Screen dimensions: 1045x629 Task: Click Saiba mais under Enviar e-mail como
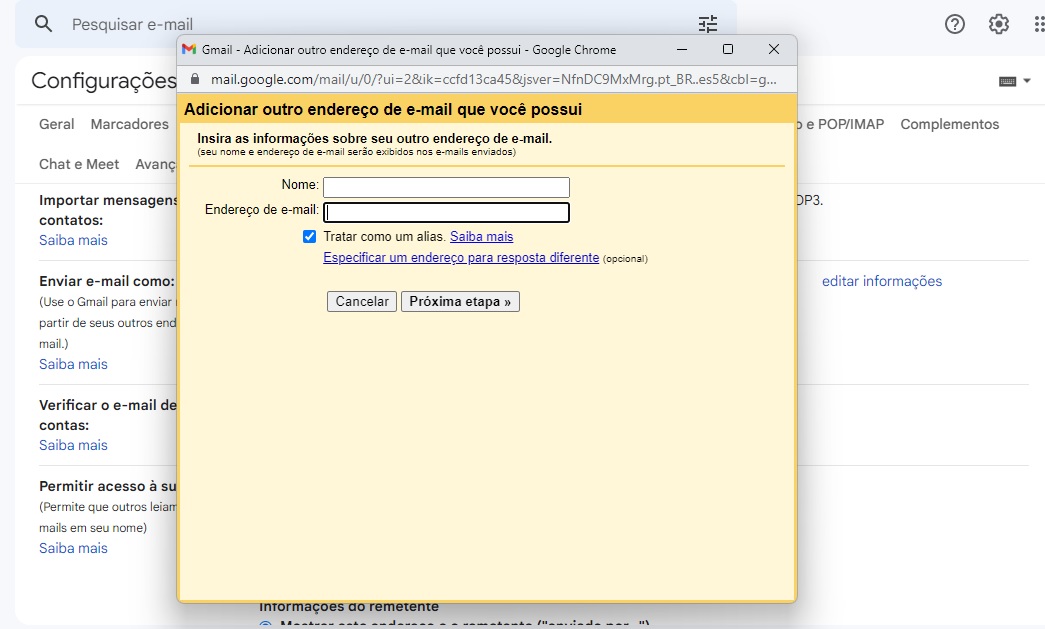pyautogui.click(x=73, y=364)
